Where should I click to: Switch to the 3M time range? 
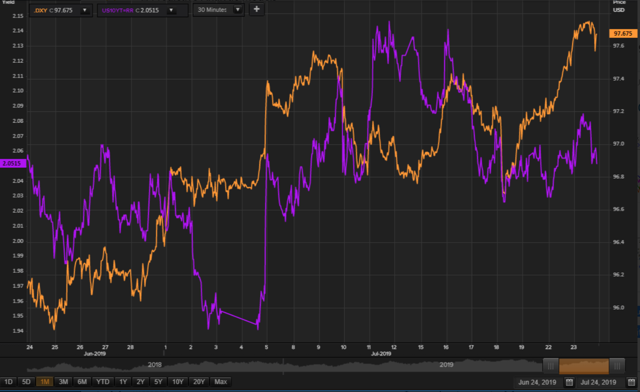[x=63, y=382]
